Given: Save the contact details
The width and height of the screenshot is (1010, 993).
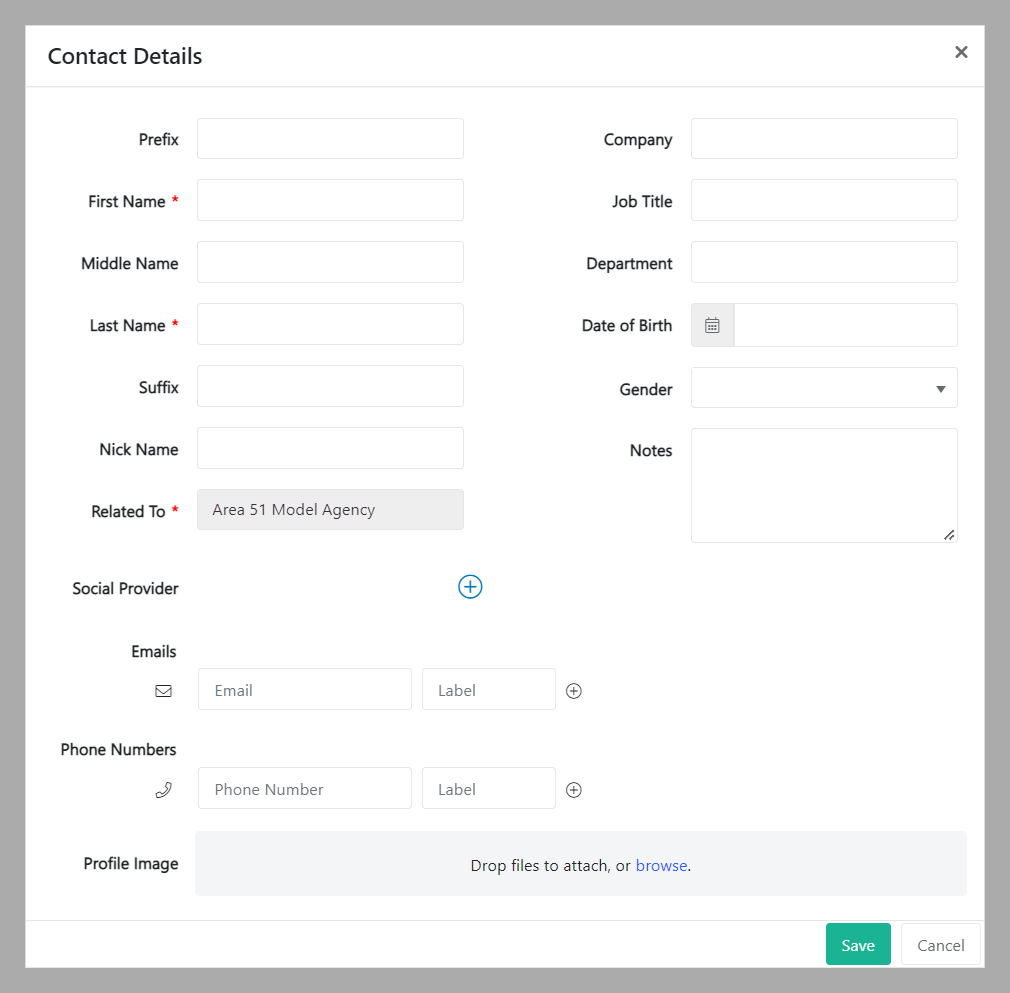Looking at the screenshot, I should [x=857, y=944].
